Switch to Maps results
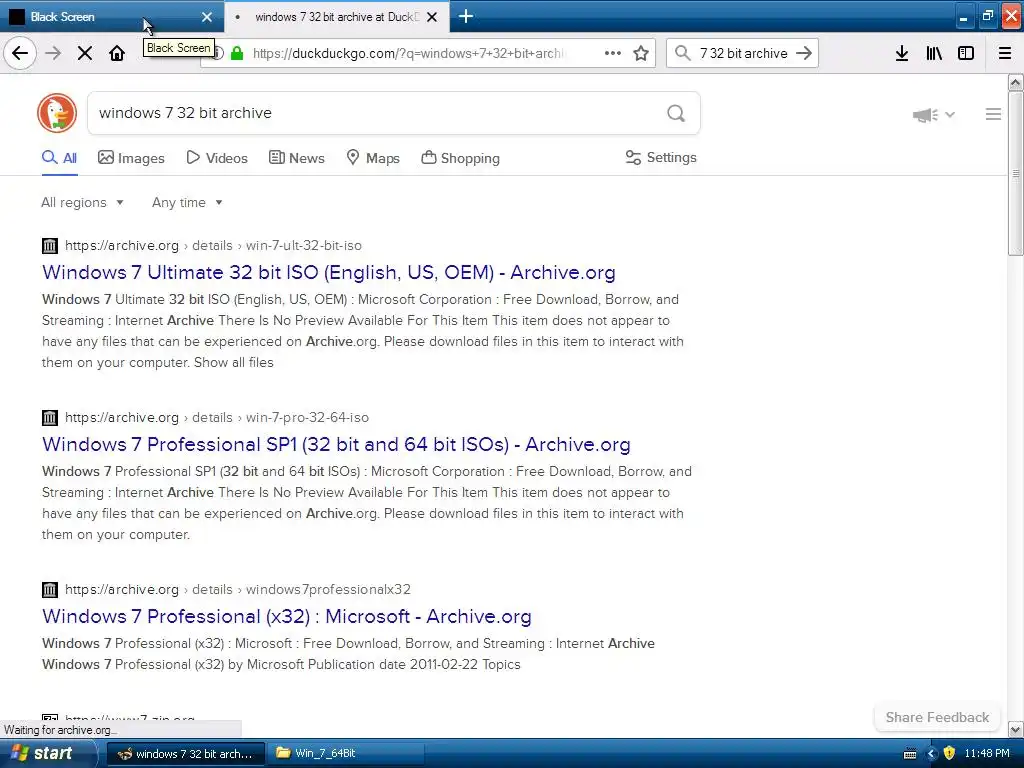Image resolution: width=1024 pixels, height=768 pixels. tap(373, 158)
